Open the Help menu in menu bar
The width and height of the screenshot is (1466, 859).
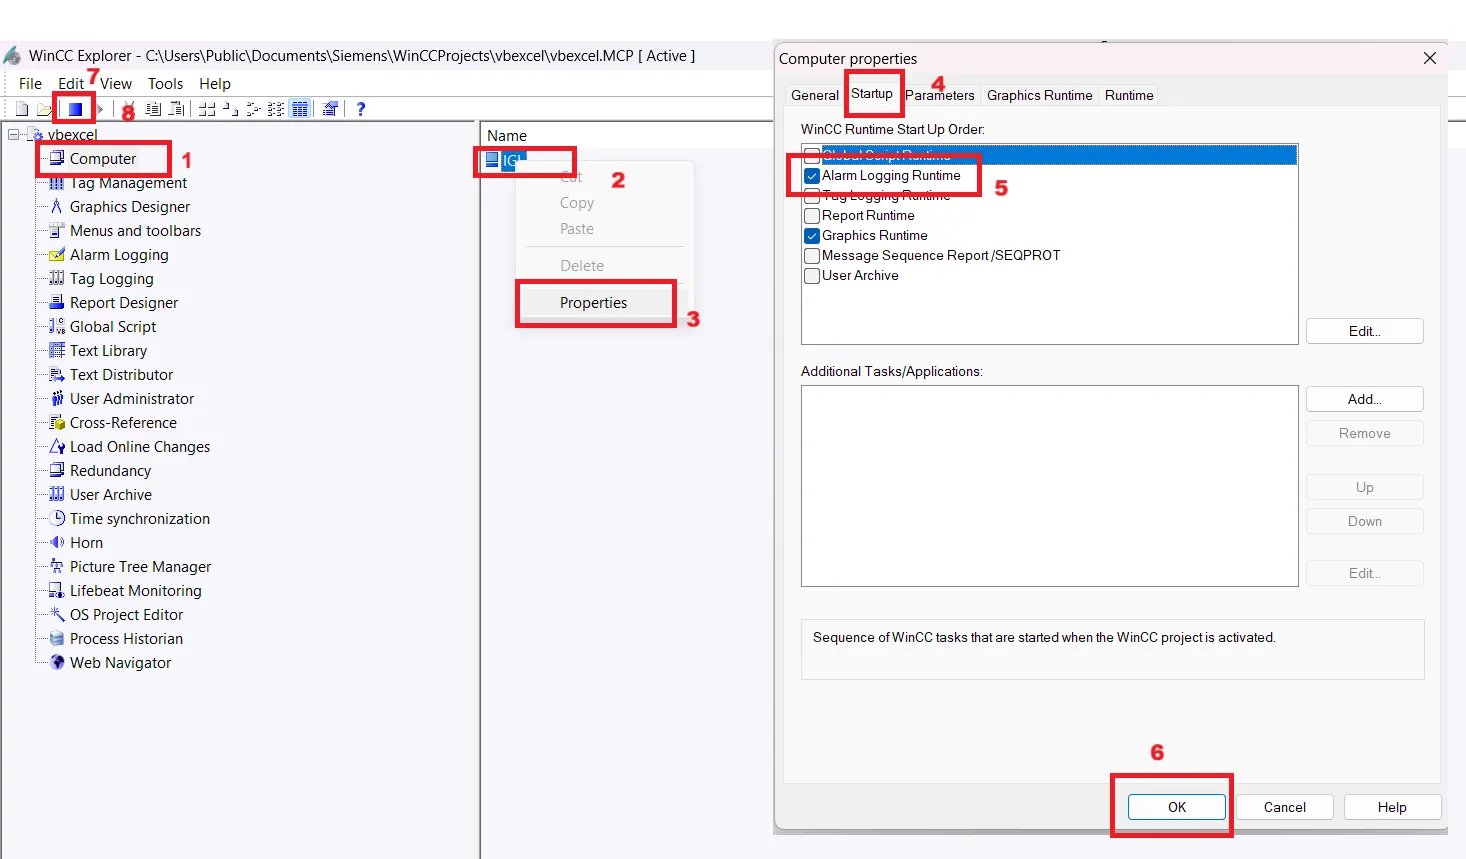pyautogui.click(x=214, y=84)
